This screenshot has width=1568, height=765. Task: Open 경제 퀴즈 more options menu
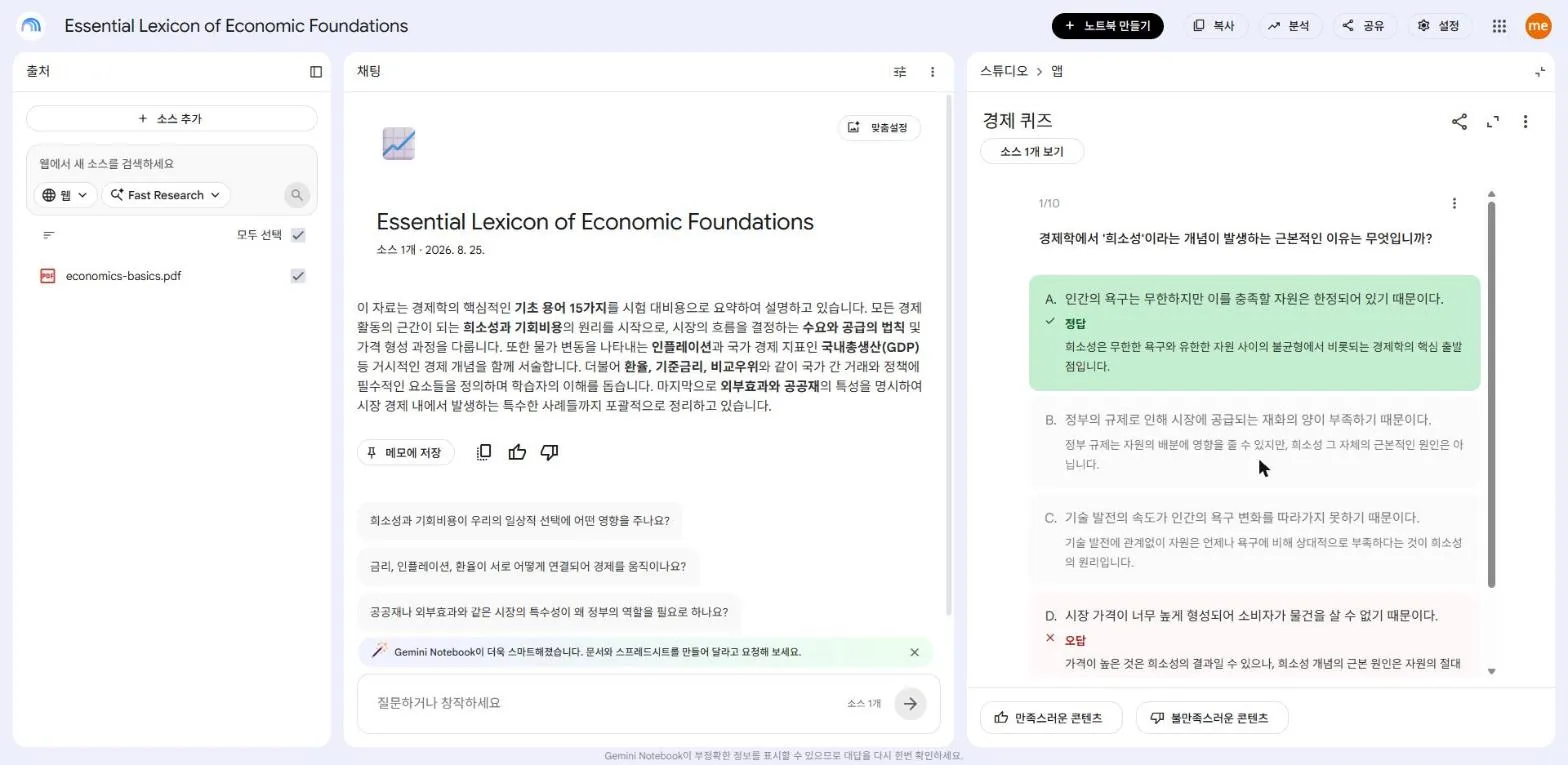coord(1525,122)
